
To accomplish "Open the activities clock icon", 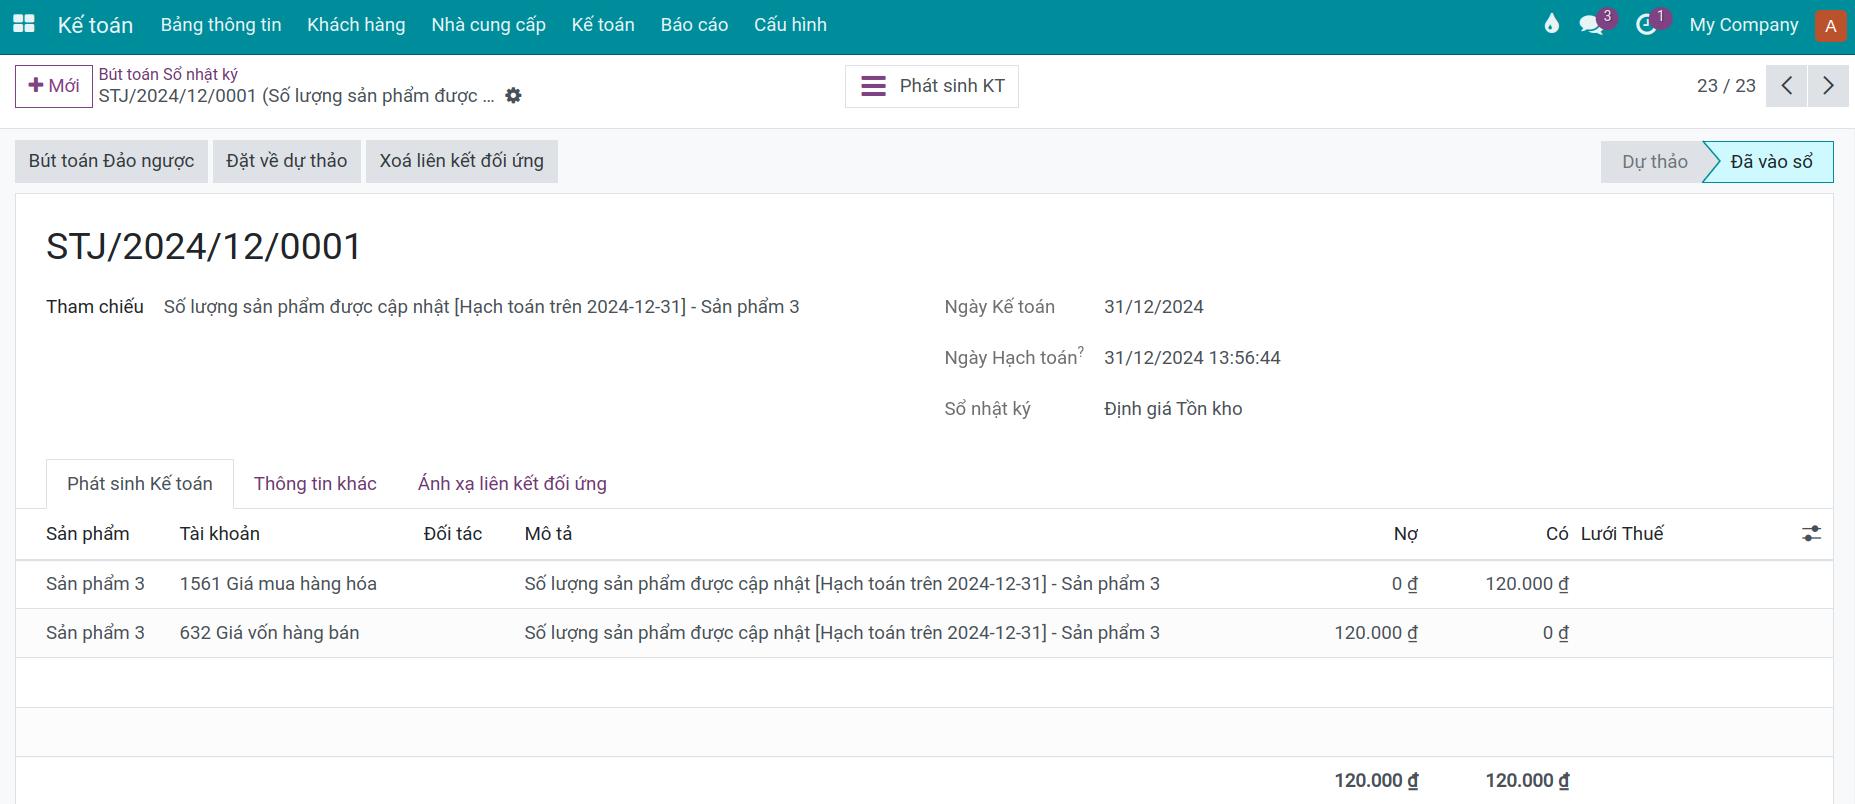I will coord(1646,25).
